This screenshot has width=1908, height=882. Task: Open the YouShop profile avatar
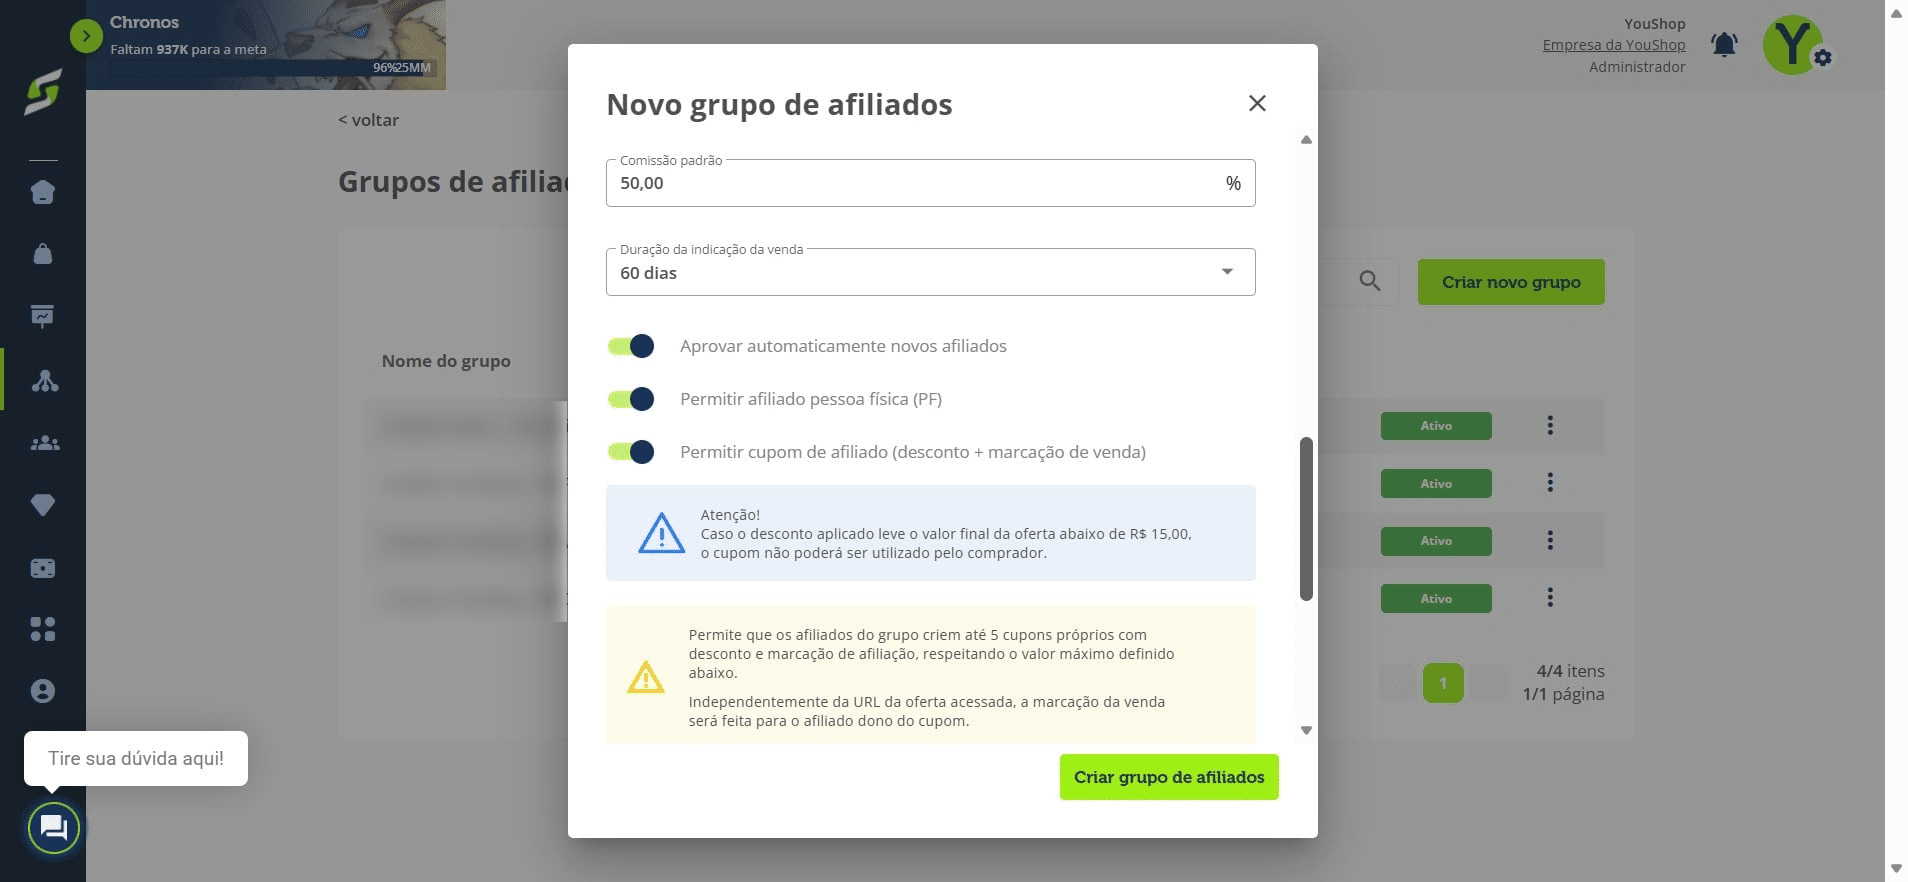[1793, 45]
